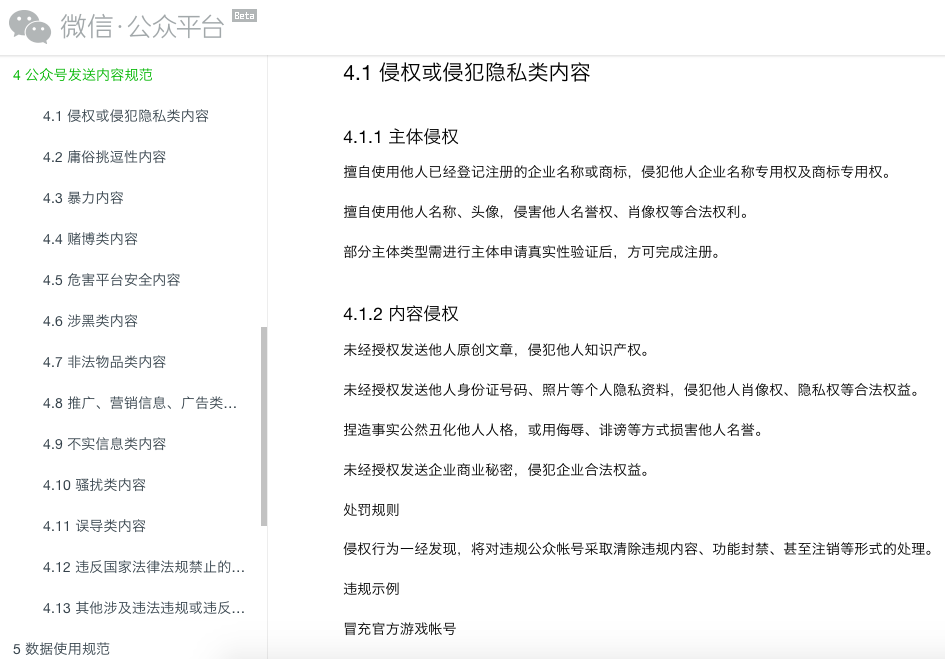Click the 违规示例 label

pos(371,589)
